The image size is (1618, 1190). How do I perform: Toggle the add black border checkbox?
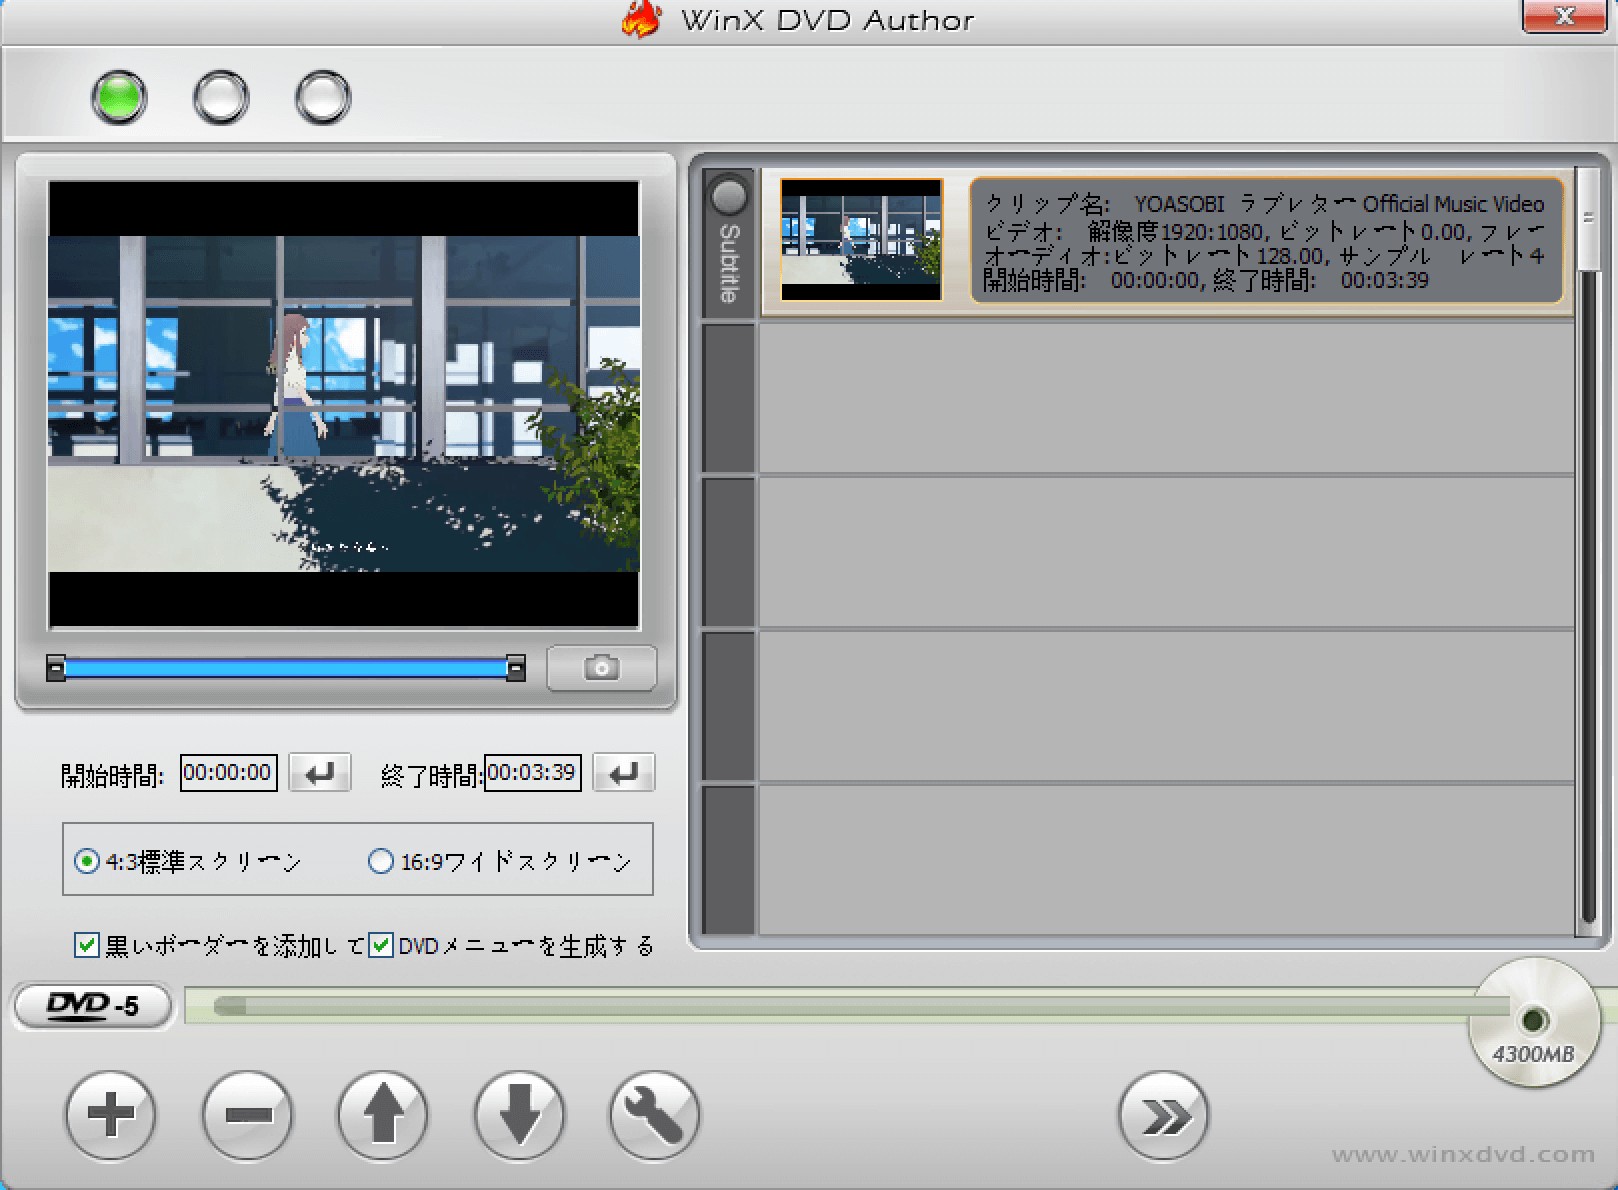tap(87, 945)
